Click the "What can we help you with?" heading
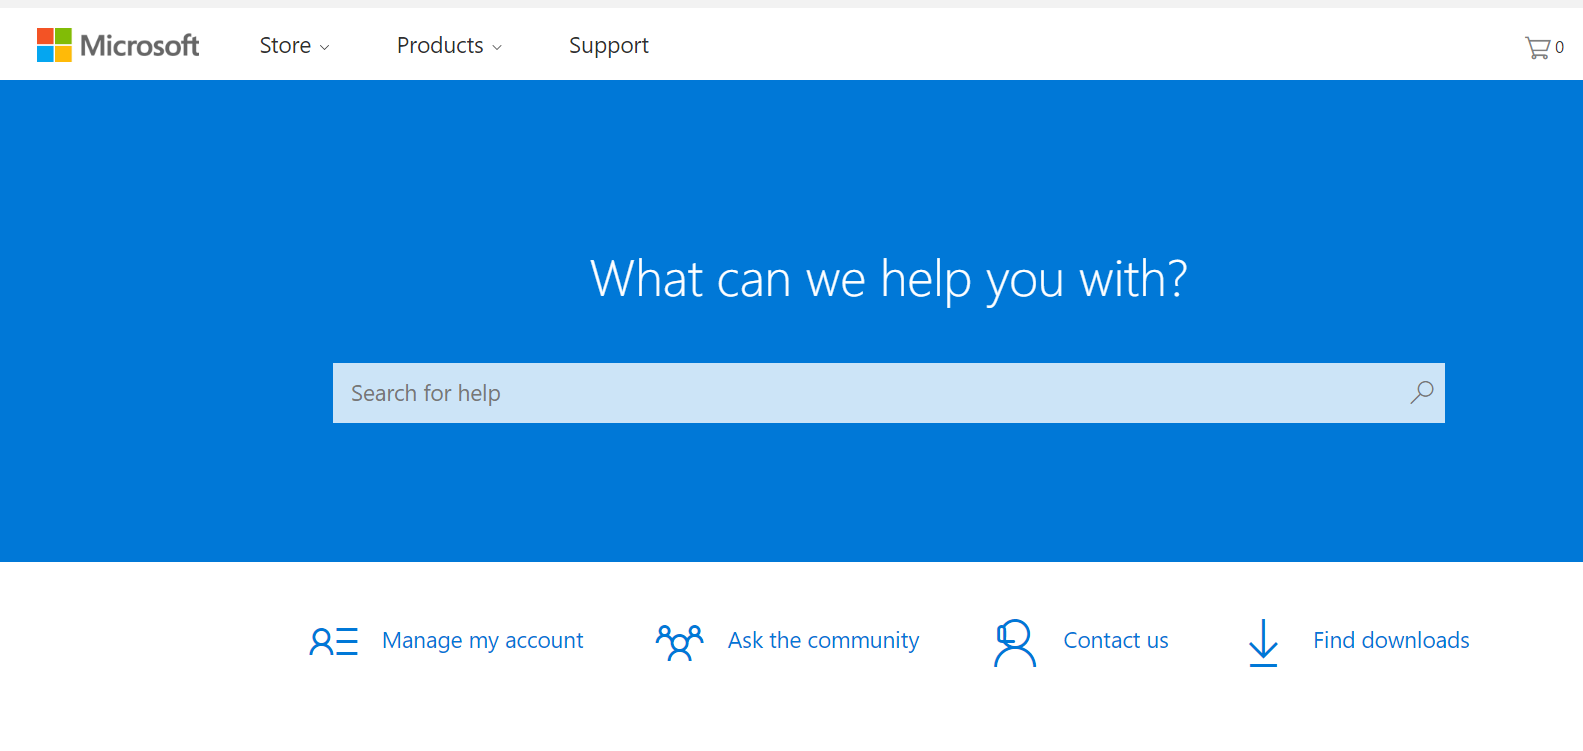Image resolution: width=1583 pixels, height=751 pixels. 888,279
